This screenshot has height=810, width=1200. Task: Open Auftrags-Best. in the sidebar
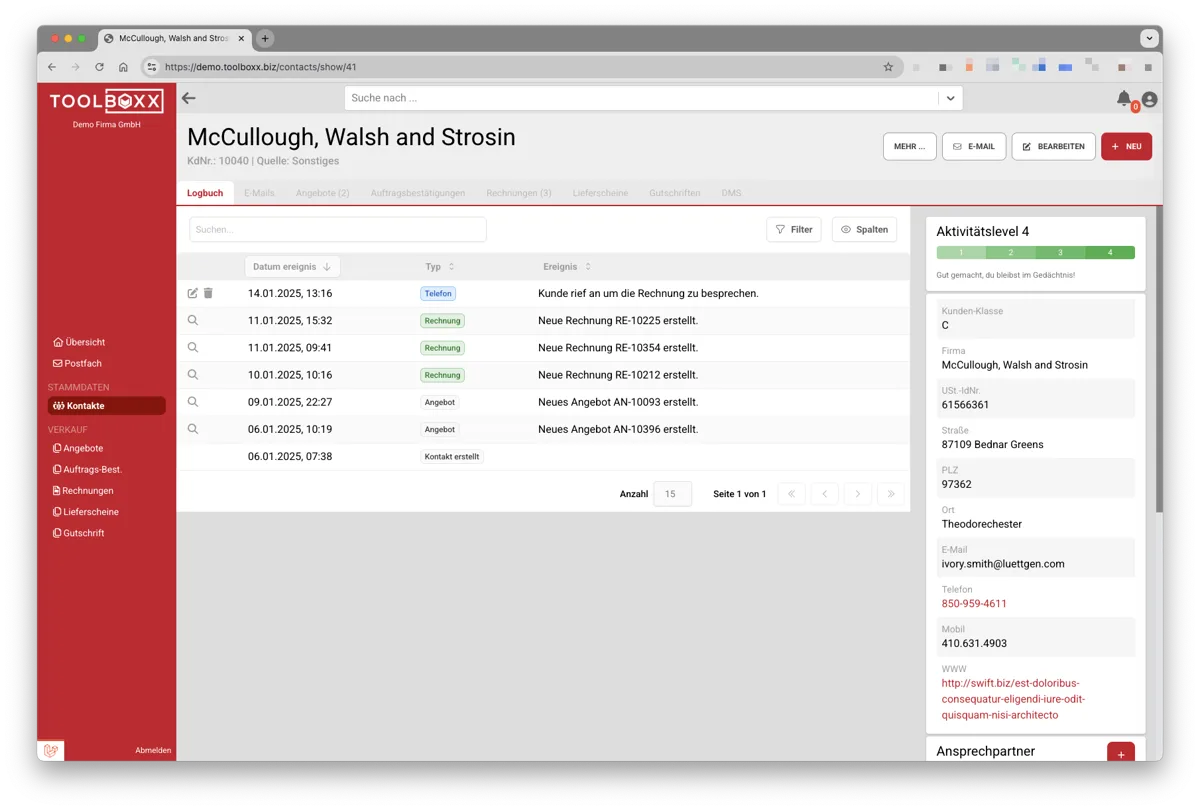point(87,469)
